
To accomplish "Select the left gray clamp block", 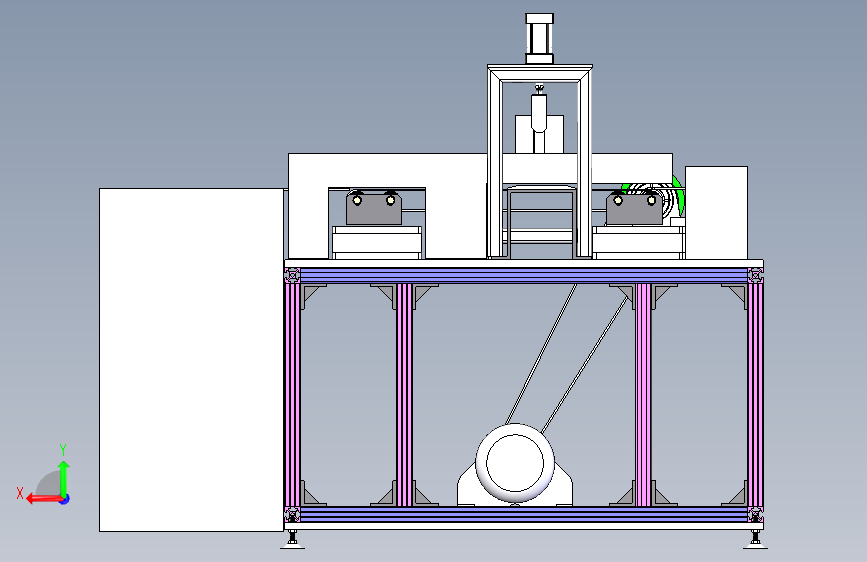I will (x=374, y=207).
